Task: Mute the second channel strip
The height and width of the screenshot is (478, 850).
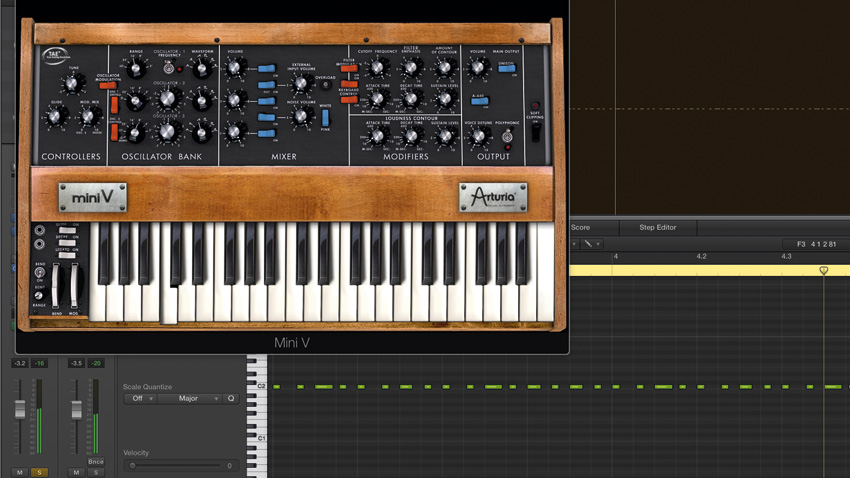Action: pyautogui.click(x=76, y=473)
